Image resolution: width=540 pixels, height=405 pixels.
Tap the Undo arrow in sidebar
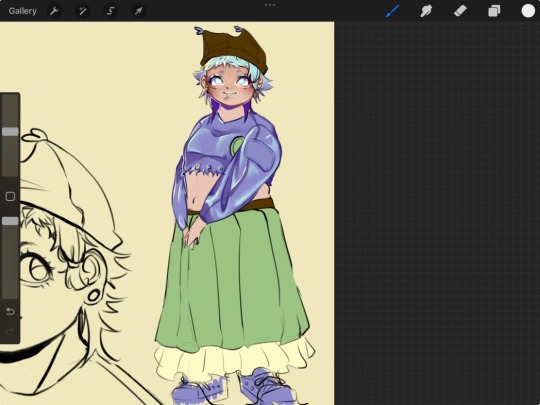tap(10, 312)
